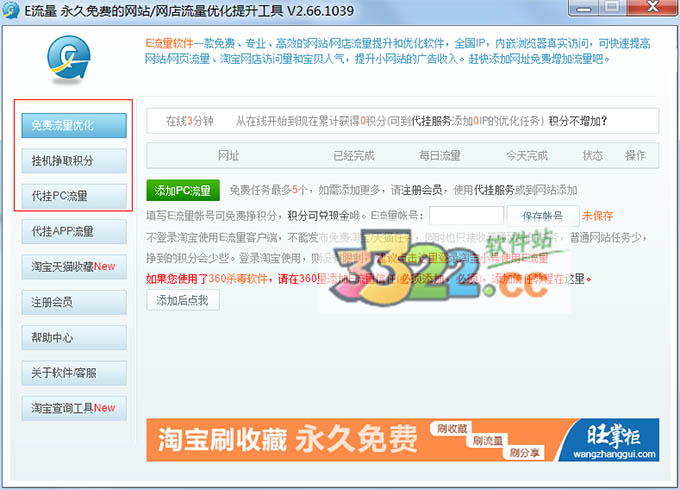Click the 今天完成 column header
The image size is (680, 490).
(527, 155)
